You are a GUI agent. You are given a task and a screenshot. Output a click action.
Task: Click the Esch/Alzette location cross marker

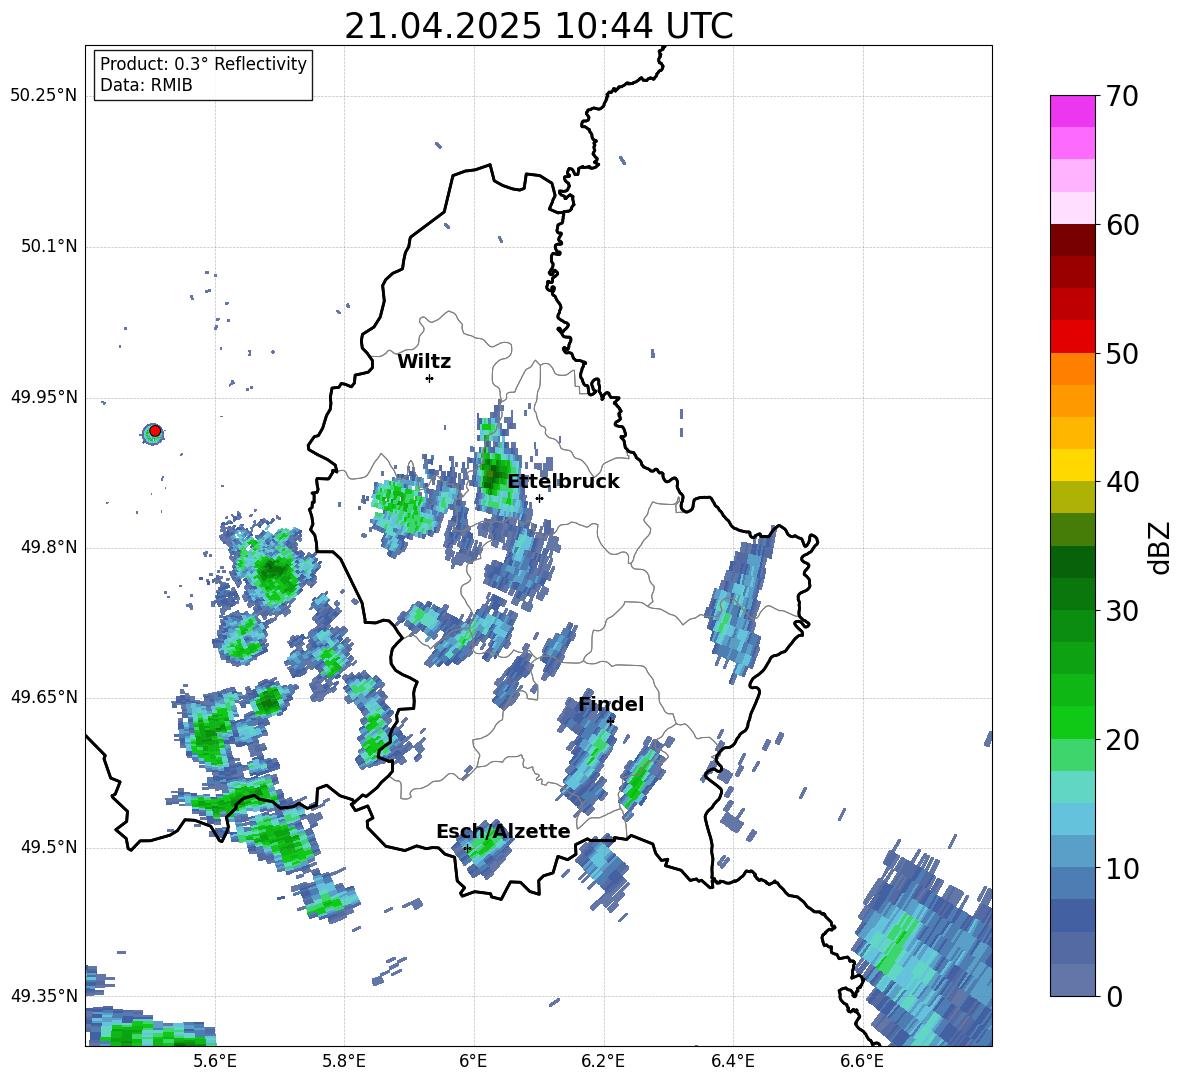click(467, 848)
